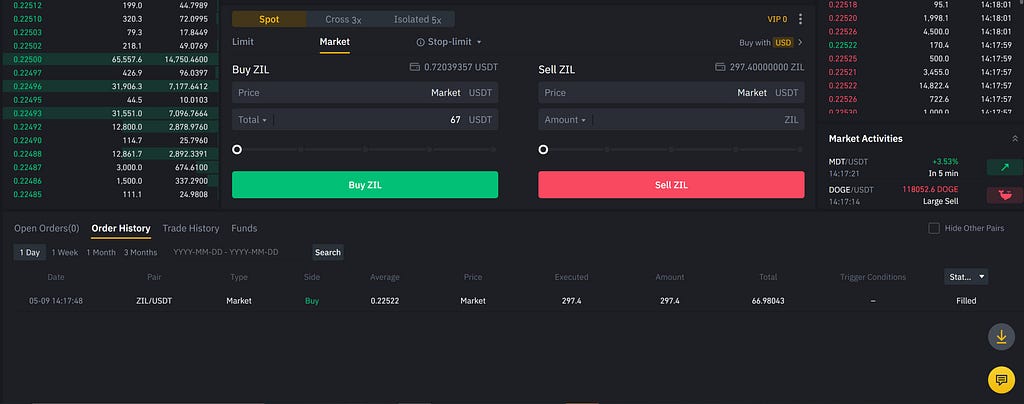Select the Limit order tab
Image resolution: width=1024 pixels, height=404 pixels.
click(243, 42)
